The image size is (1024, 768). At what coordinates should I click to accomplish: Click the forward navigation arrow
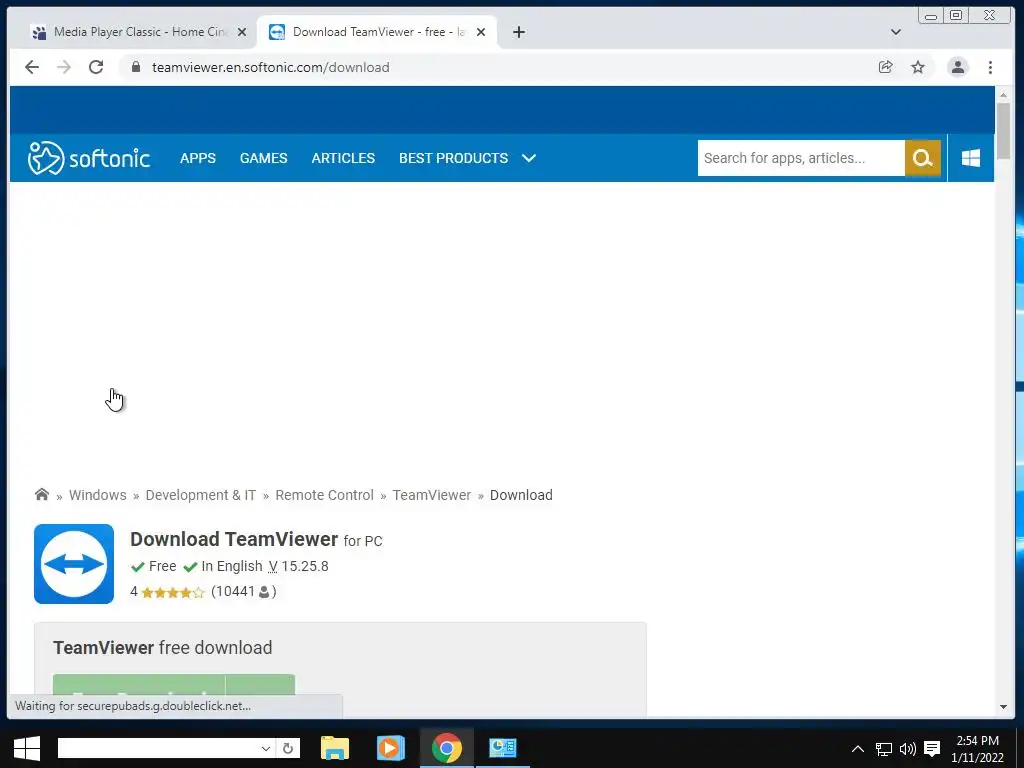(x=63, y=67)
